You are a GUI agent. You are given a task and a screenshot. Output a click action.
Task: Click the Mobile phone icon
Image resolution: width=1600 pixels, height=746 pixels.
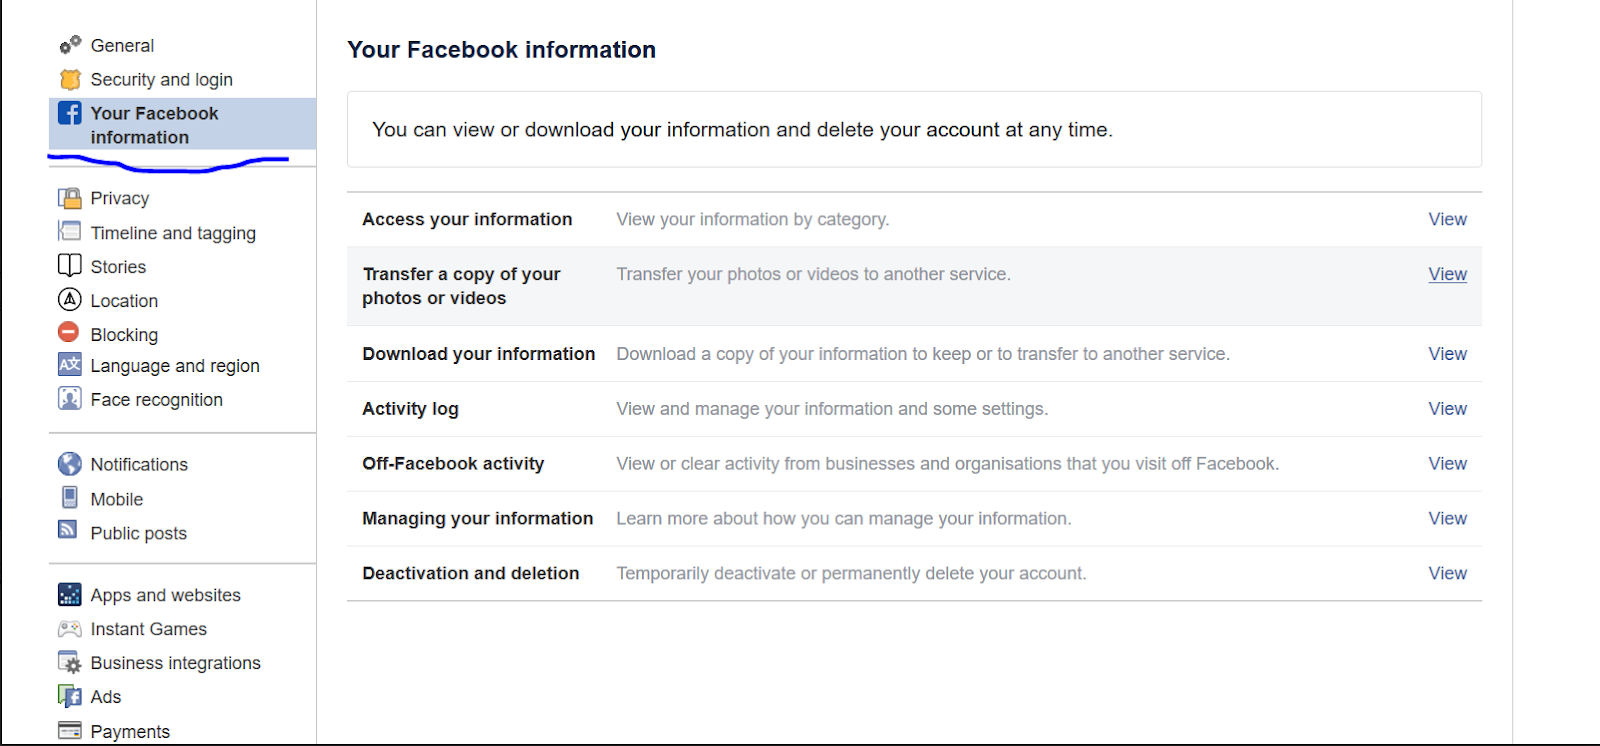pos(70,497)
